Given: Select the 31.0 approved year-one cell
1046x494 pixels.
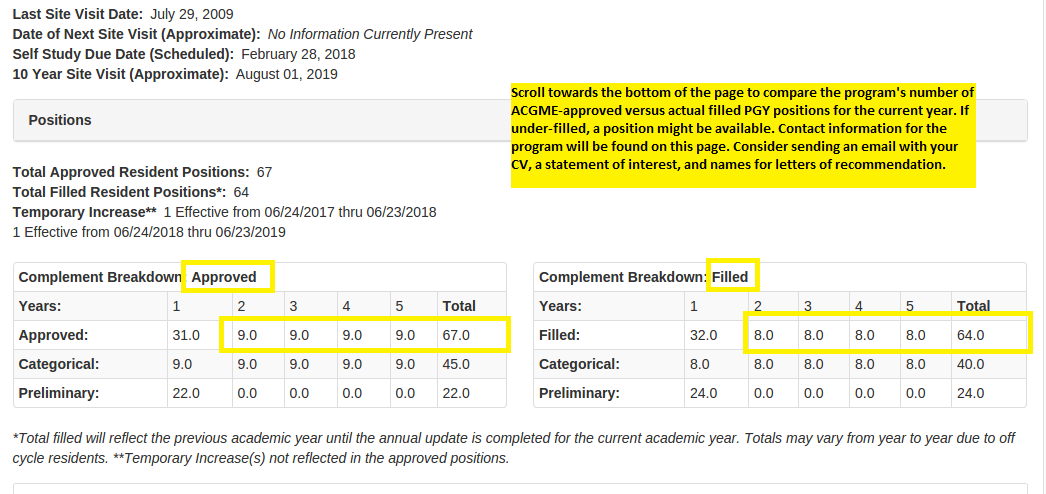Looking at the screenshot, I should (187, 335).
